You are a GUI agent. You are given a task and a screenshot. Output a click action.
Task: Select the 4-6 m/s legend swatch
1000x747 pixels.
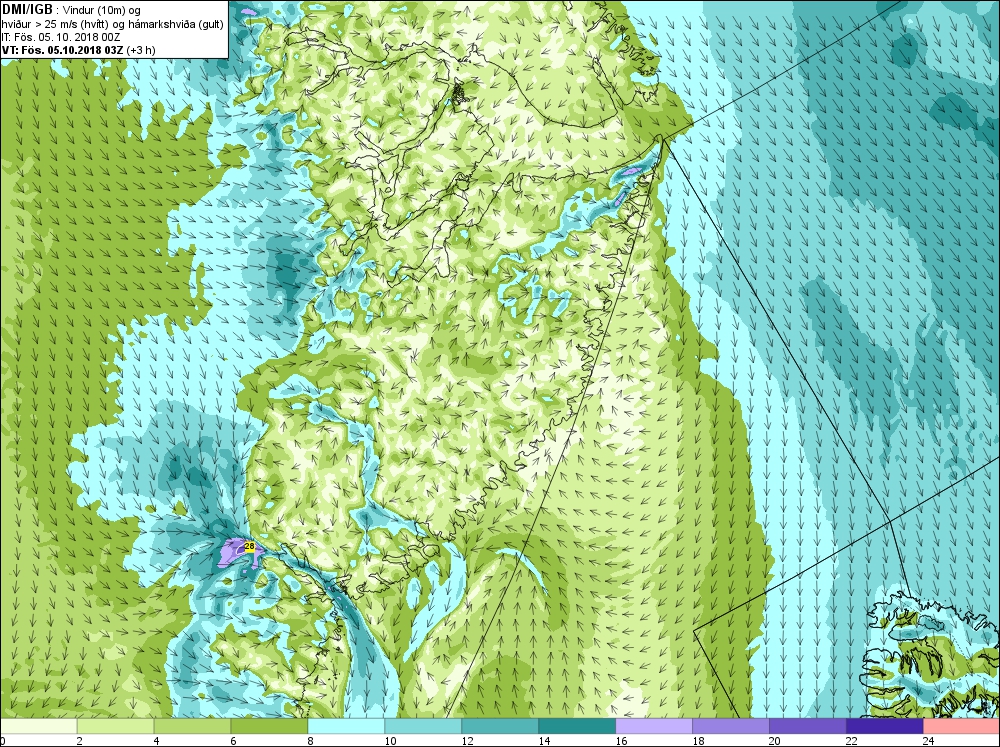[192, 727]
